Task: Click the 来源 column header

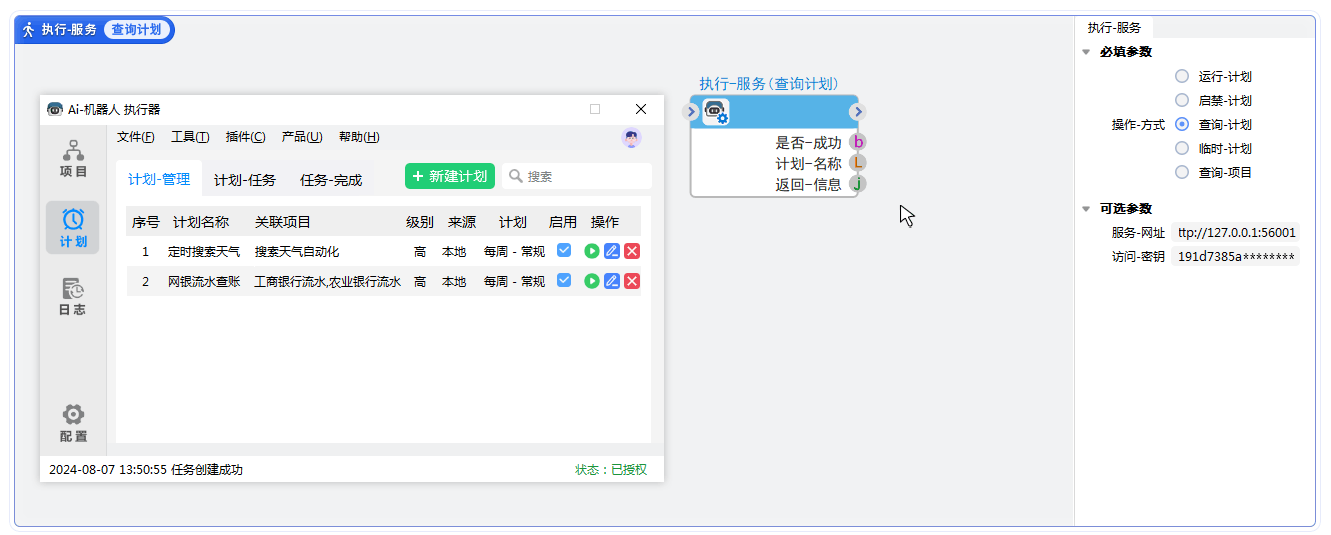Action: pyautogui.click(x=462, y=222)
